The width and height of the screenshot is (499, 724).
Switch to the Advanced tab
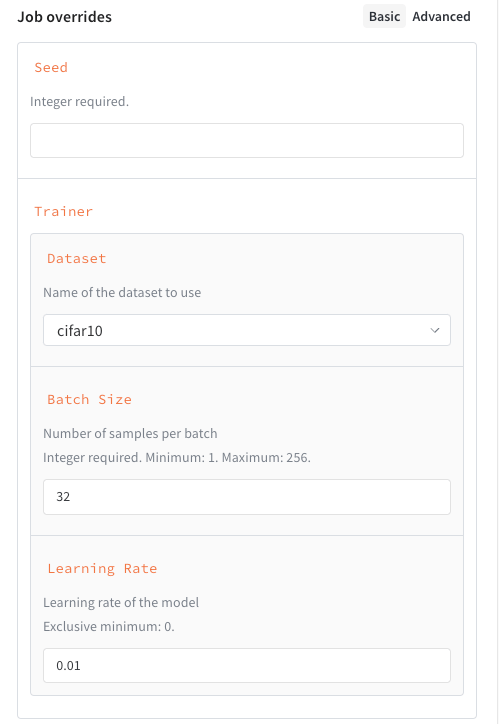441,17
